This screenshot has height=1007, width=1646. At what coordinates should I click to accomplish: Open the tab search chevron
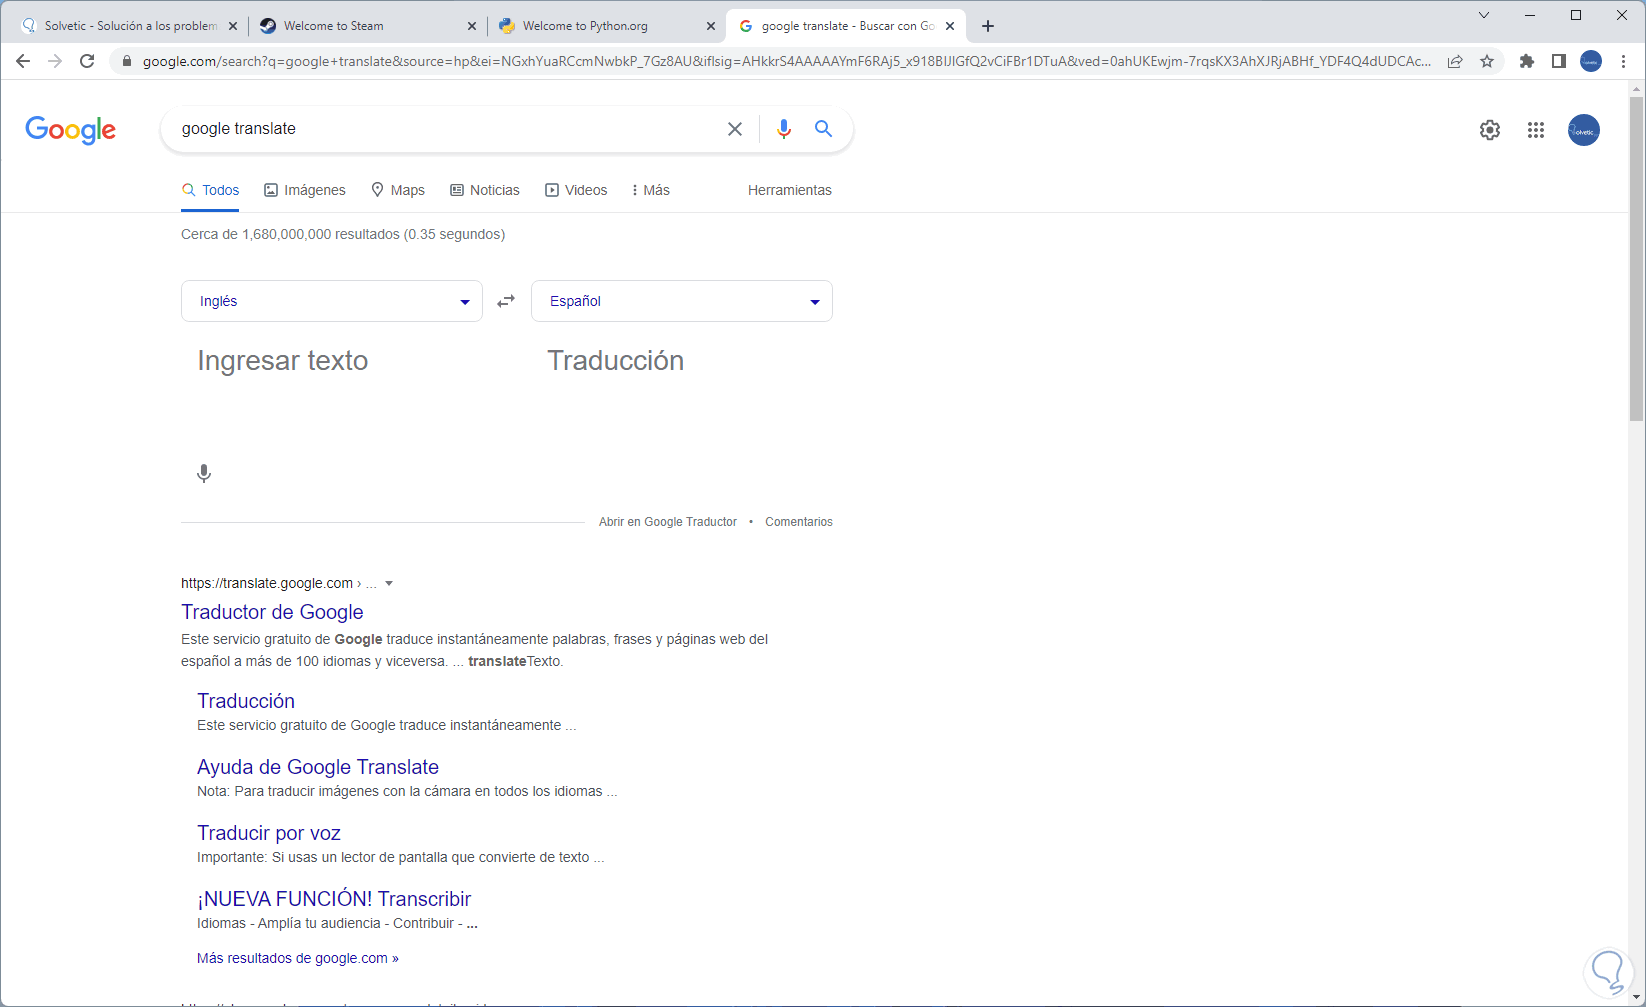pos(1484,15)
